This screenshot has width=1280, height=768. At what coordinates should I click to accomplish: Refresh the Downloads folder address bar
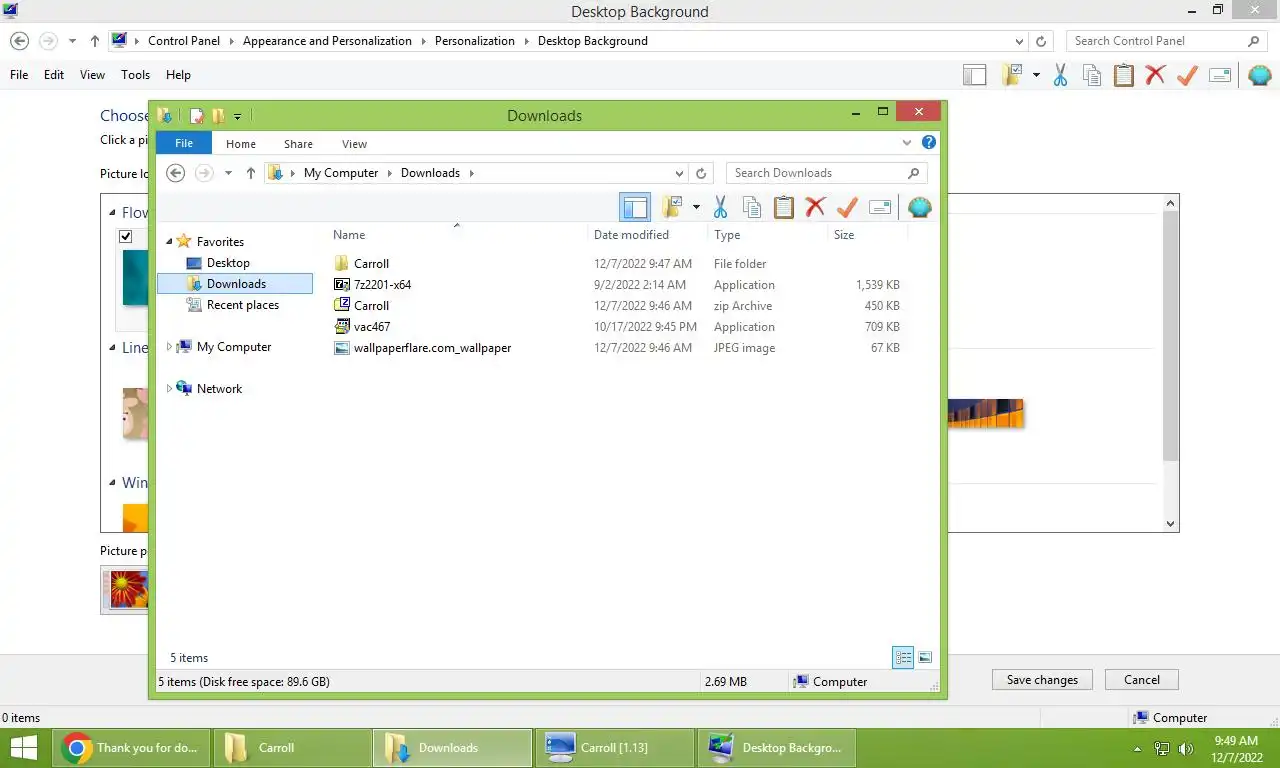point(702,173)
